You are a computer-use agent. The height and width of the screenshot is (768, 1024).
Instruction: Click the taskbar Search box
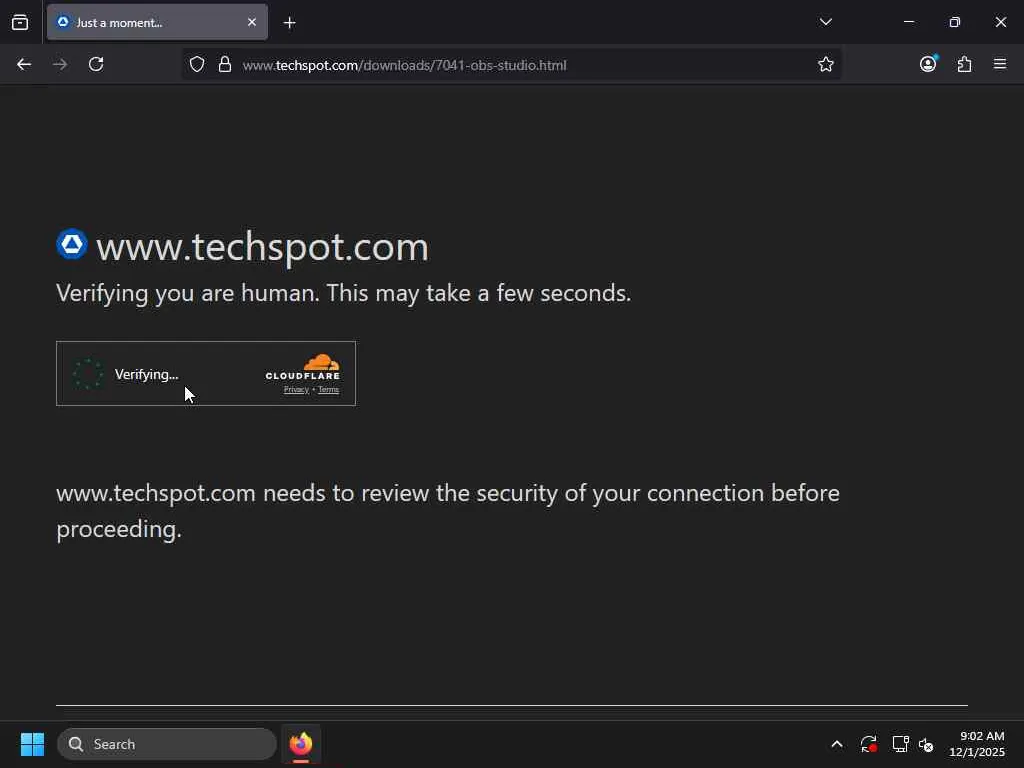click(x=167, y=744)
